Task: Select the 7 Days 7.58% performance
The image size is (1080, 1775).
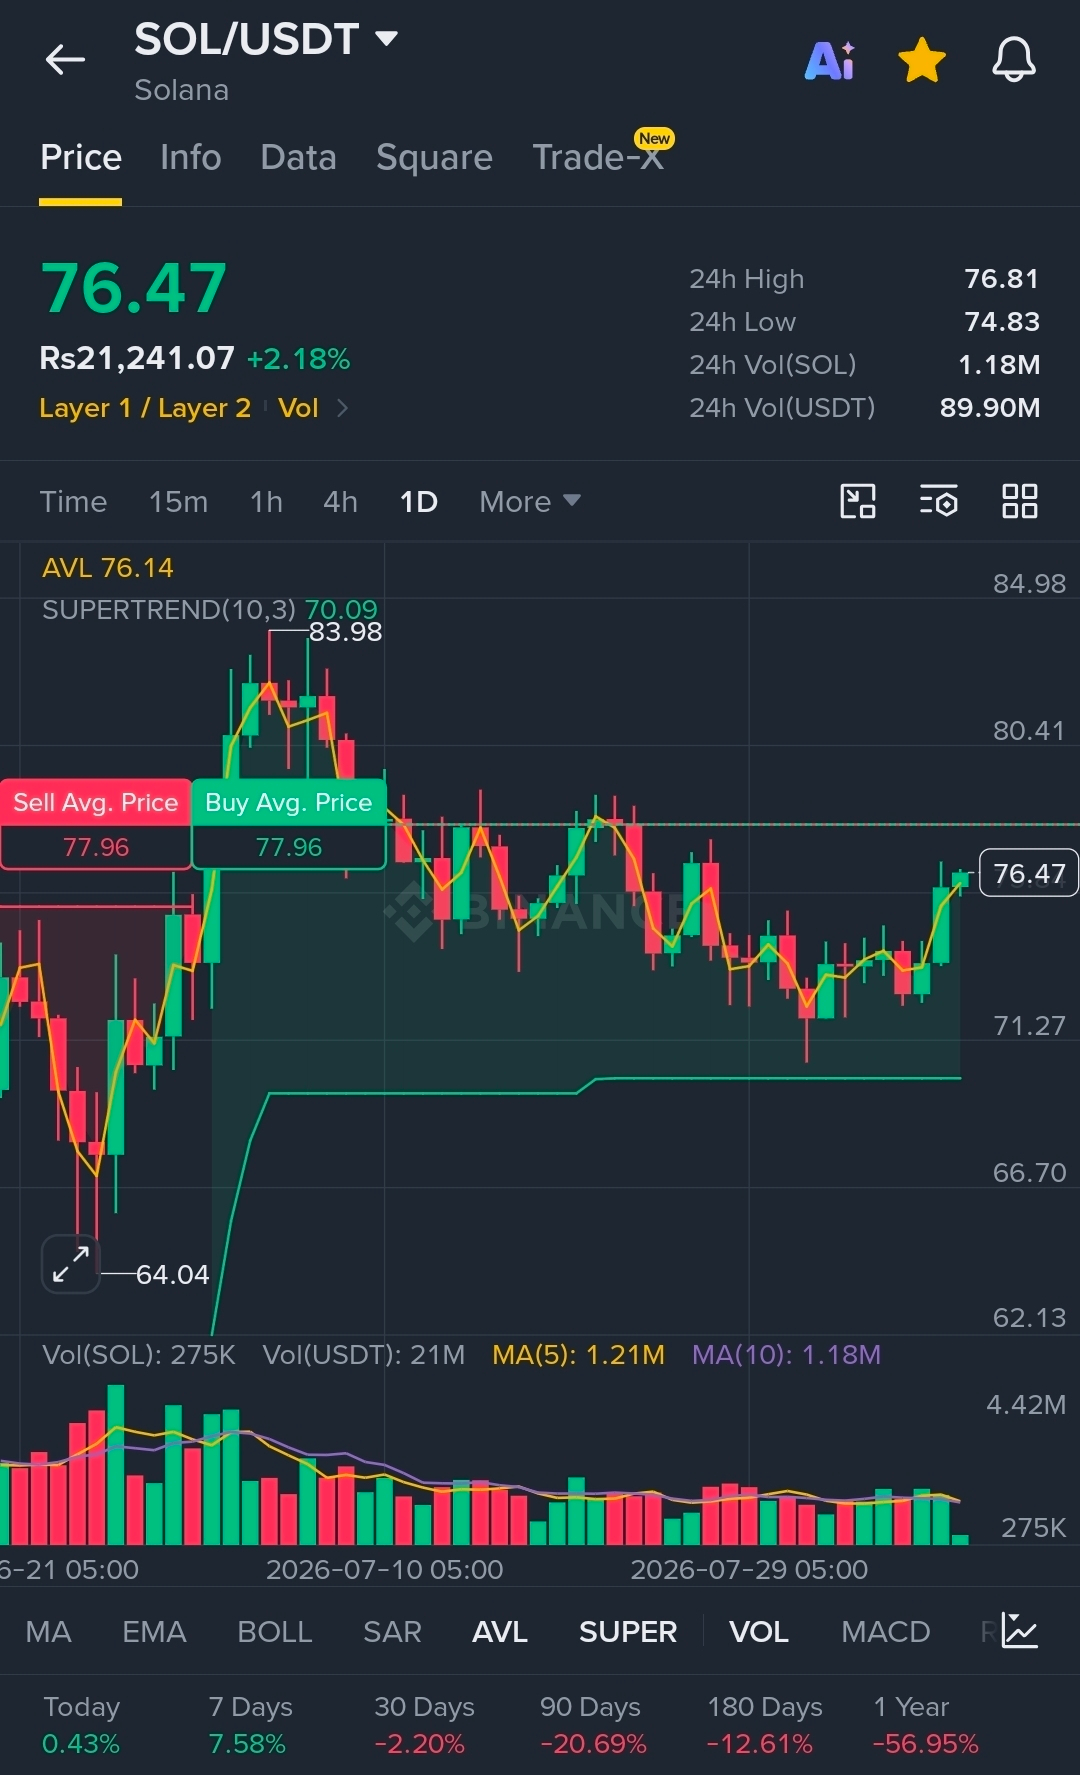Action: pos(250,1725)
